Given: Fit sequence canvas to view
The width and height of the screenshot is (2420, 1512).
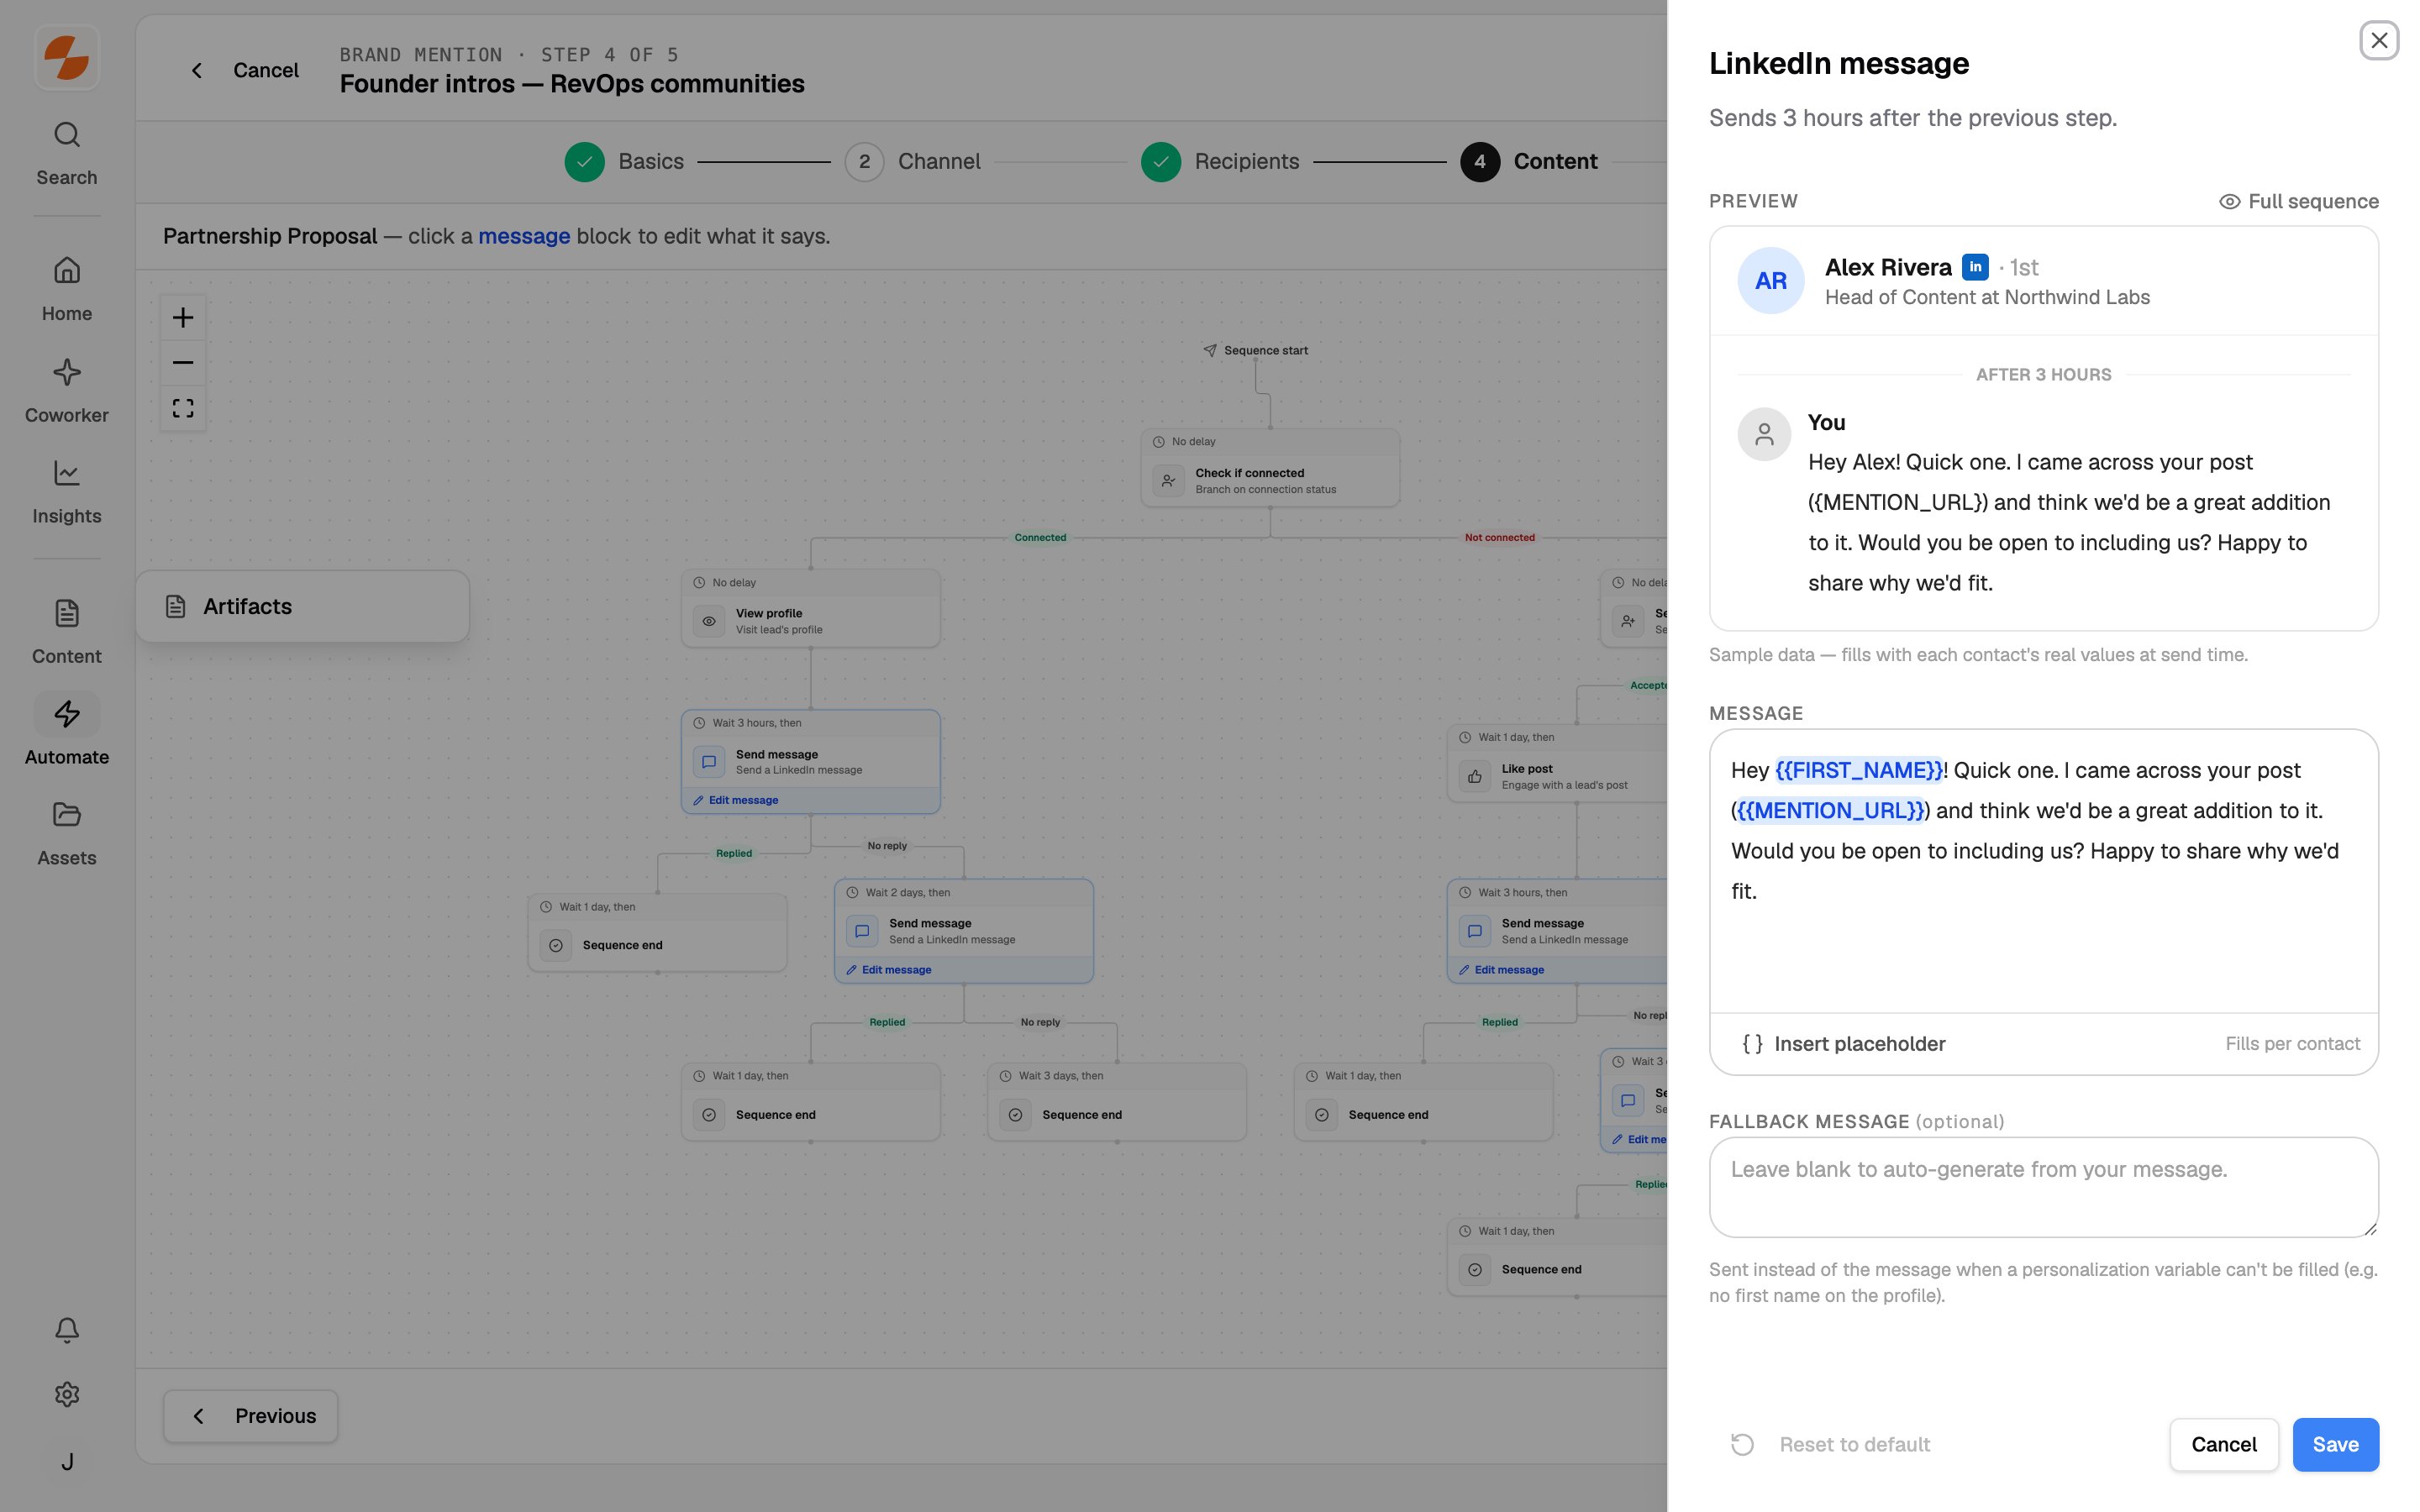Looking at the screenshot, I should coord(183,408).
